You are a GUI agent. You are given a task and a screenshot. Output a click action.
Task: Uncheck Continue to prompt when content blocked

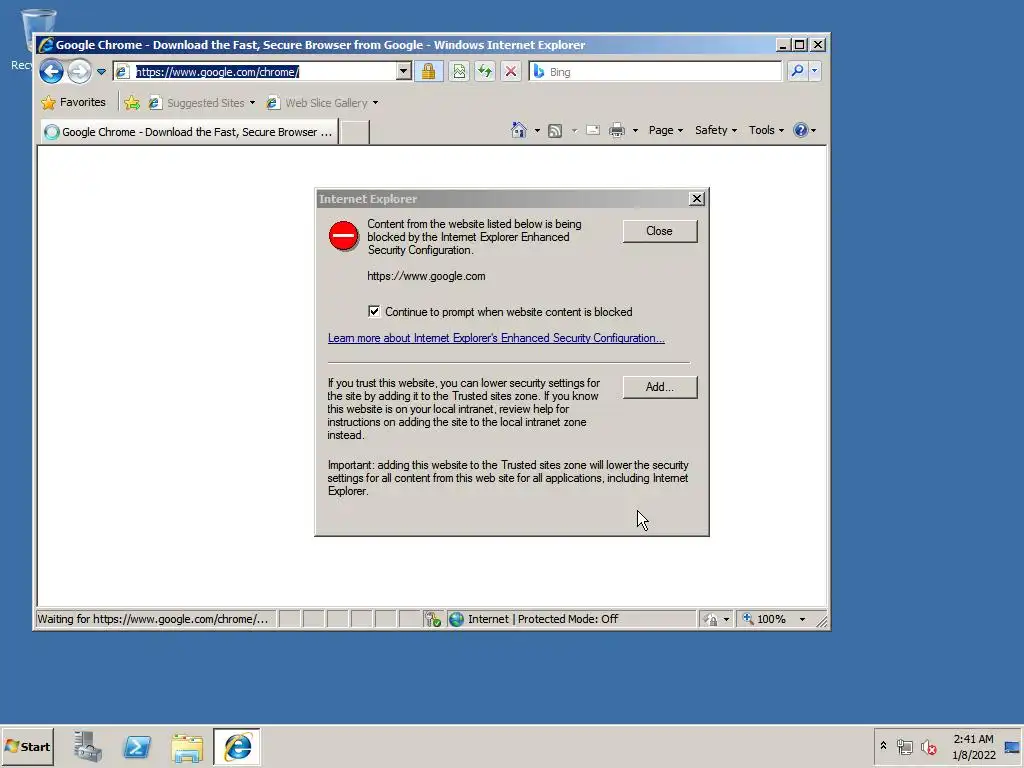[374, 312]
